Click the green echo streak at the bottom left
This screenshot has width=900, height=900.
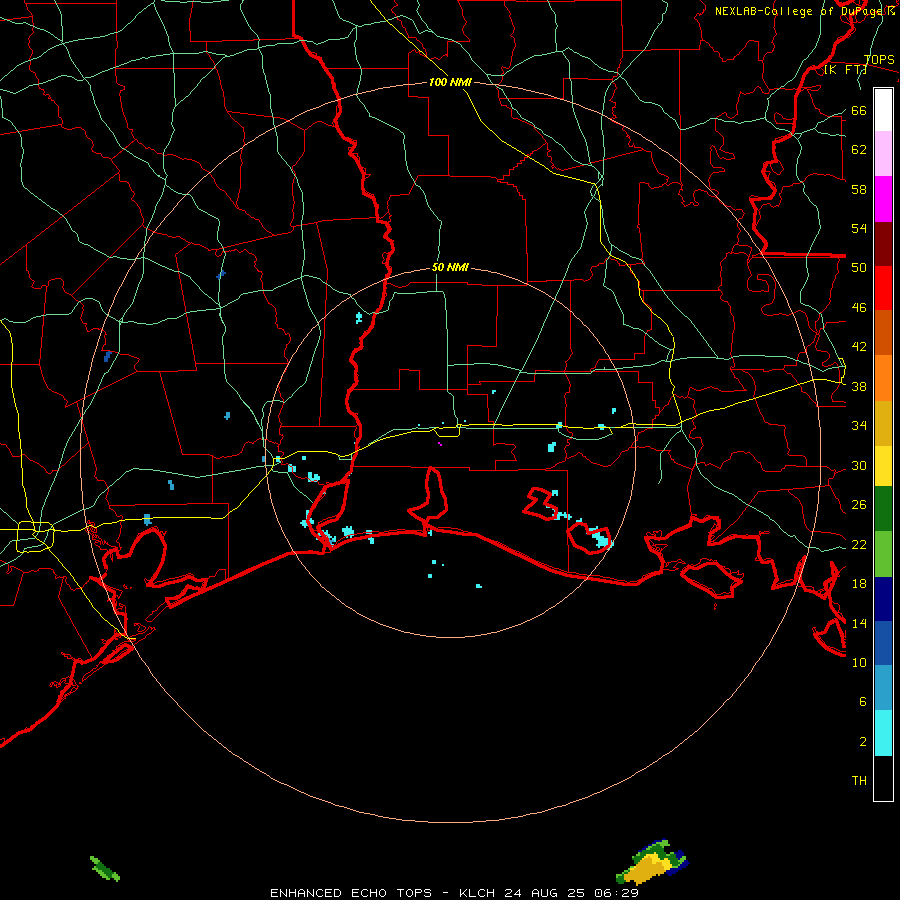click(x=104, y=868)
